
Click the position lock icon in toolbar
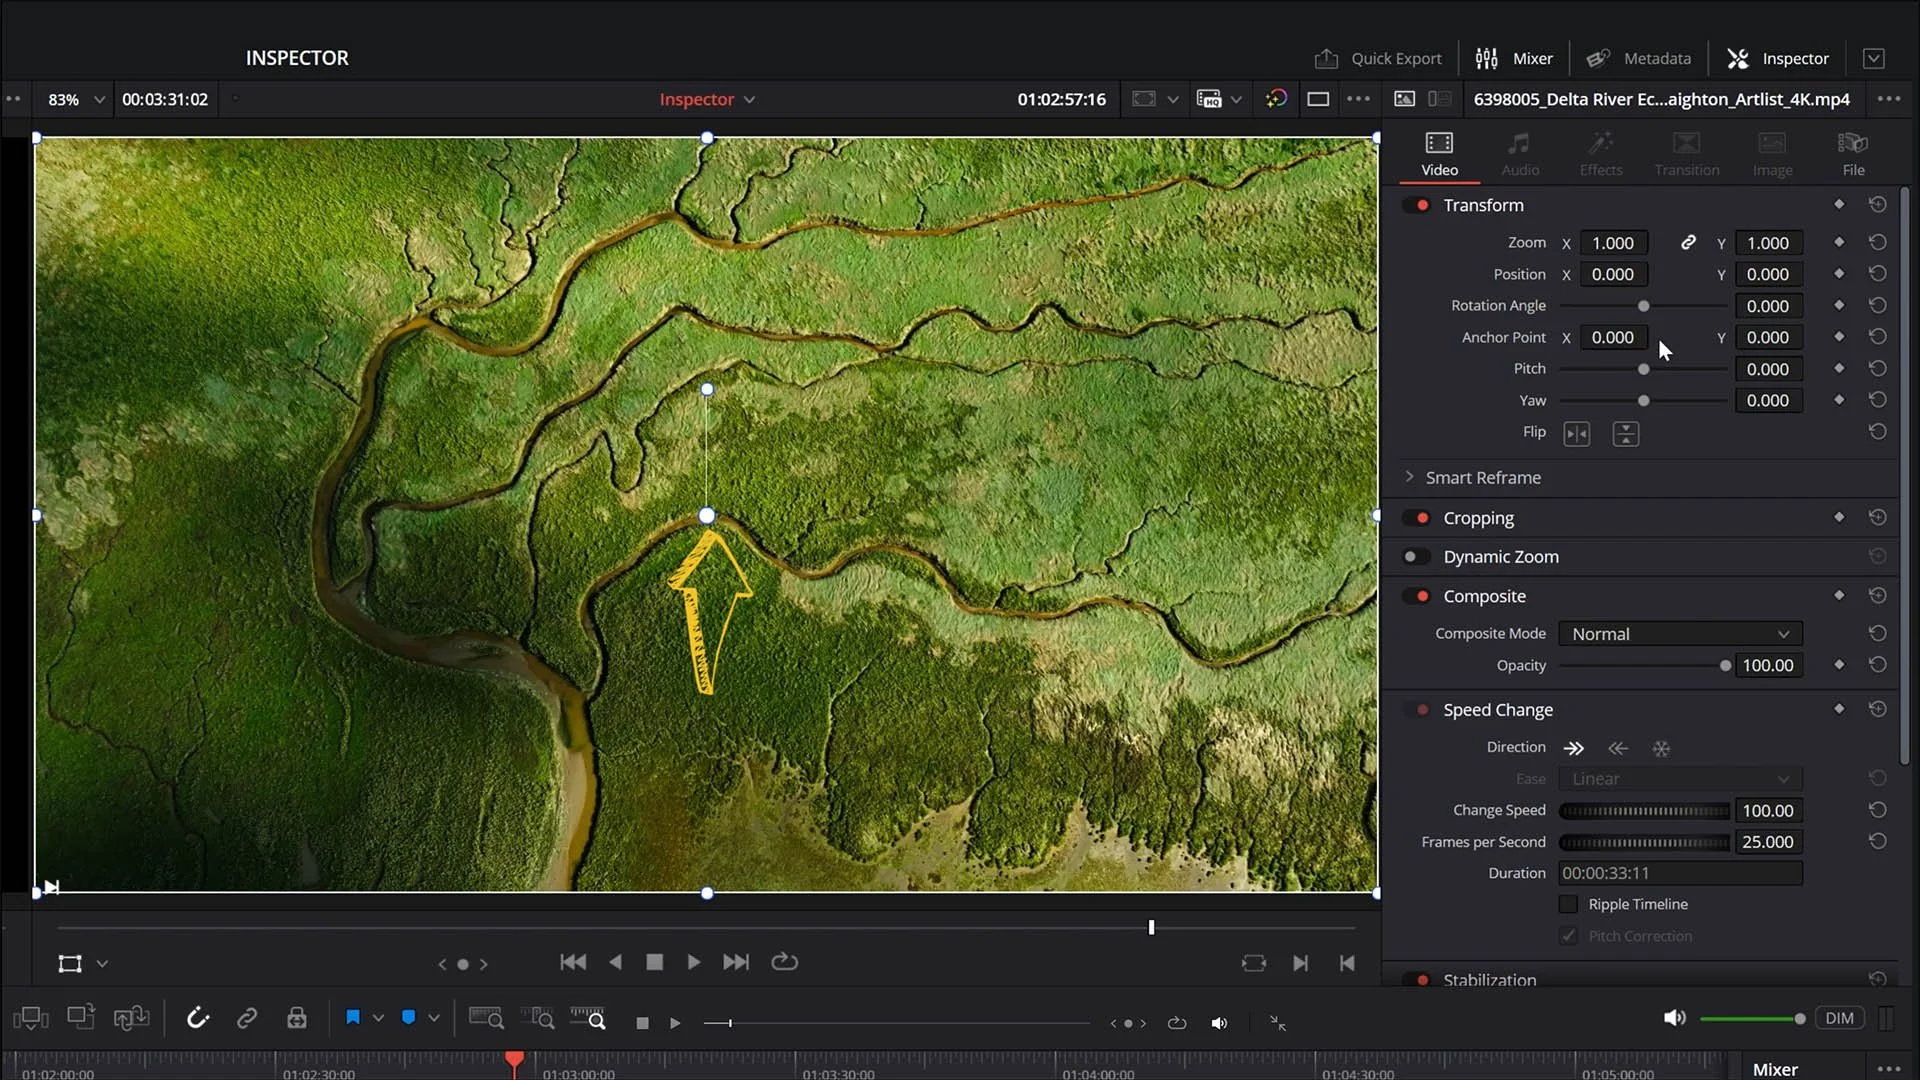point(296,1017)
